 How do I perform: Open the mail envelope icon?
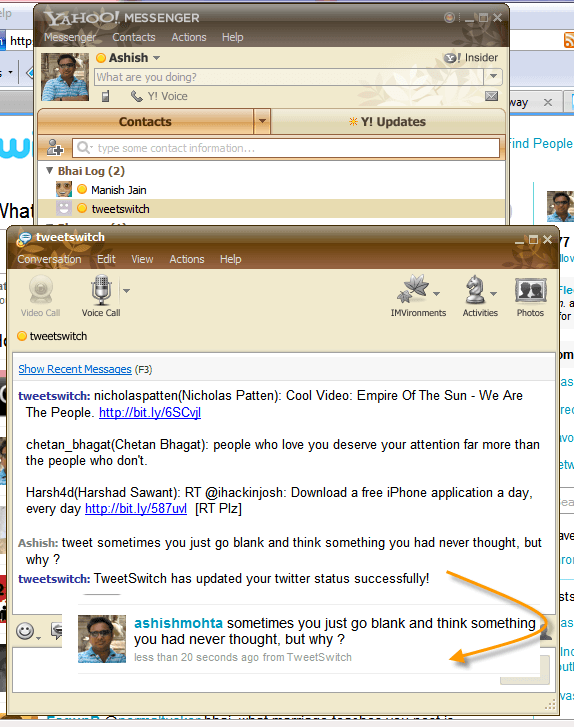coord(491,96)
